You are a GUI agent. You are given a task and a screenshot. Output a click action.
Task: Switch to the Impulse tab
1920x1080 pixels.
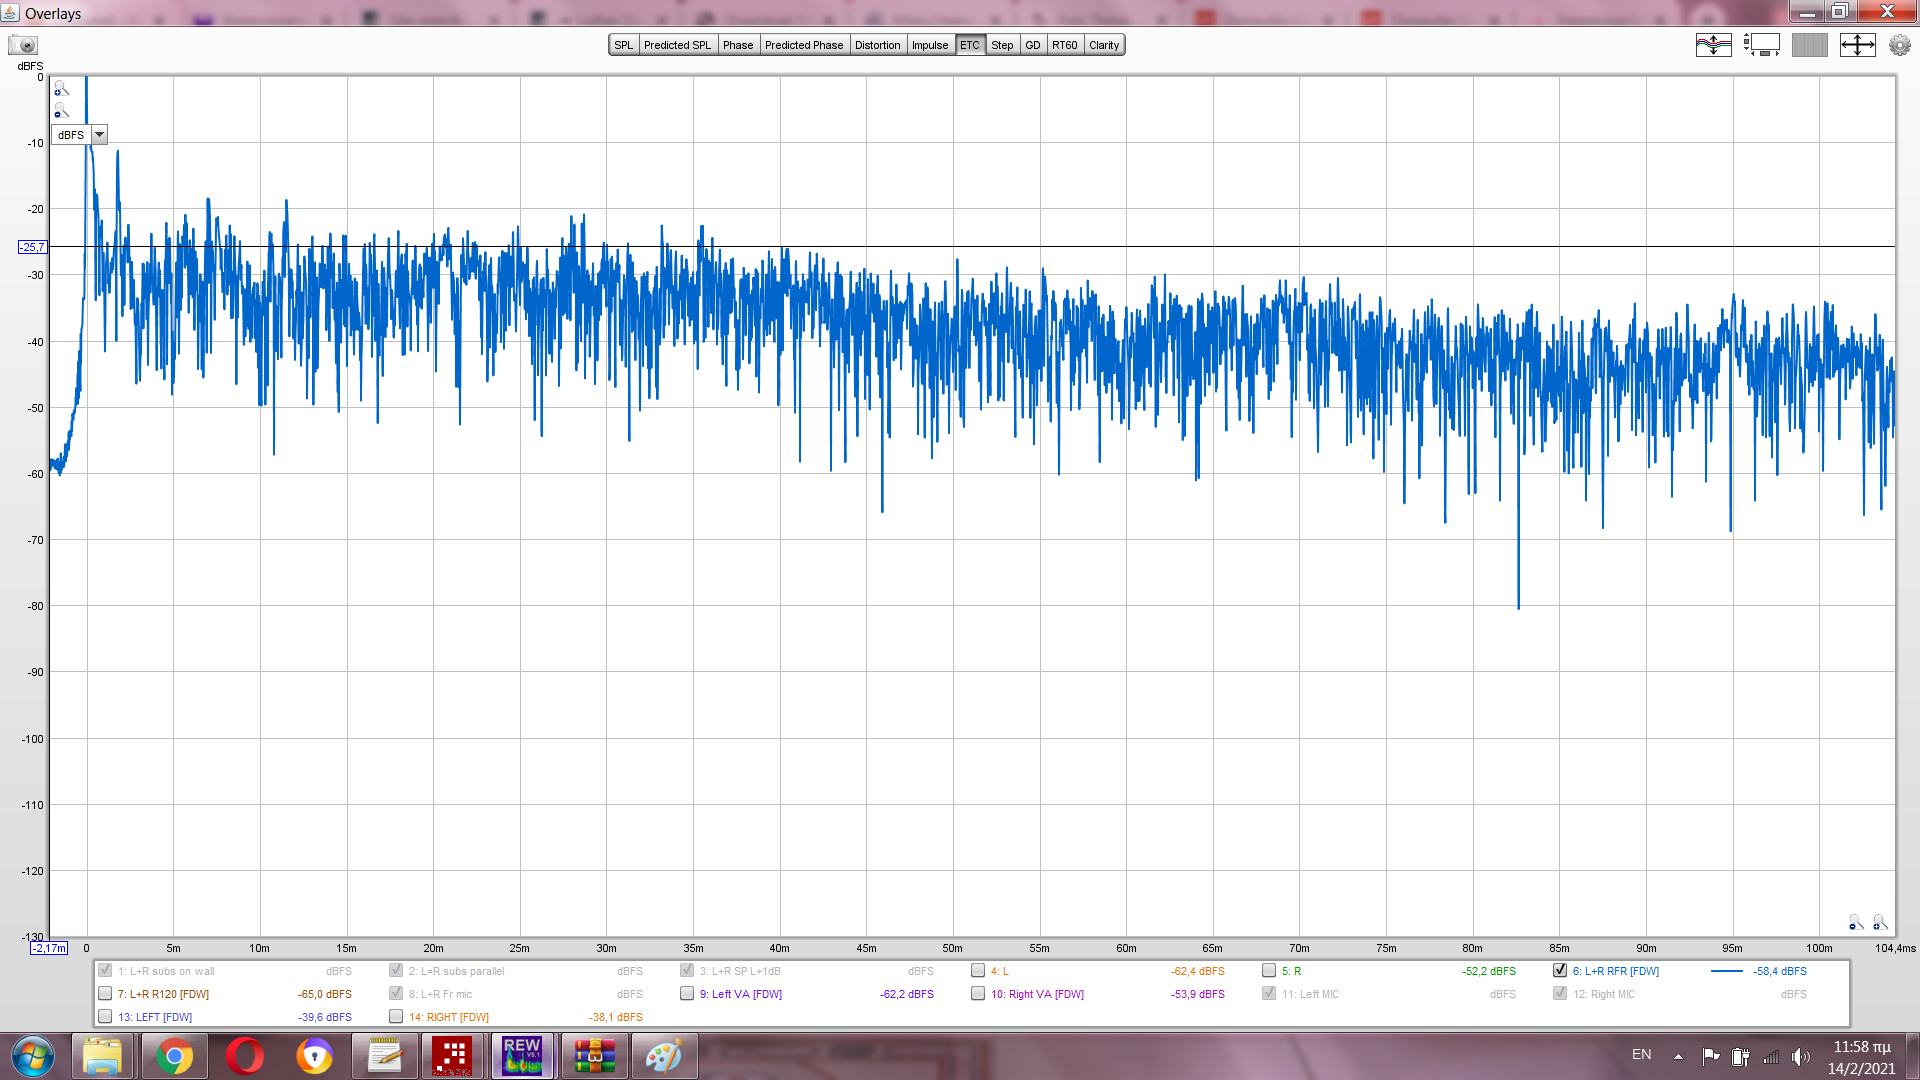tap(929, 45)
